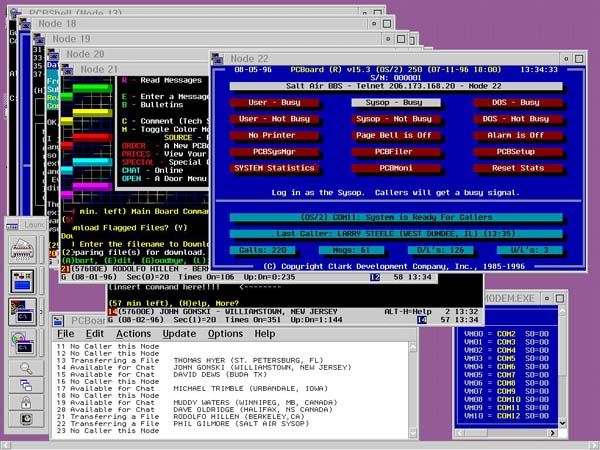
Task: Click the Calls: 220 counter in Node 22
Action: pyautogui.click(x=262, y=250)
